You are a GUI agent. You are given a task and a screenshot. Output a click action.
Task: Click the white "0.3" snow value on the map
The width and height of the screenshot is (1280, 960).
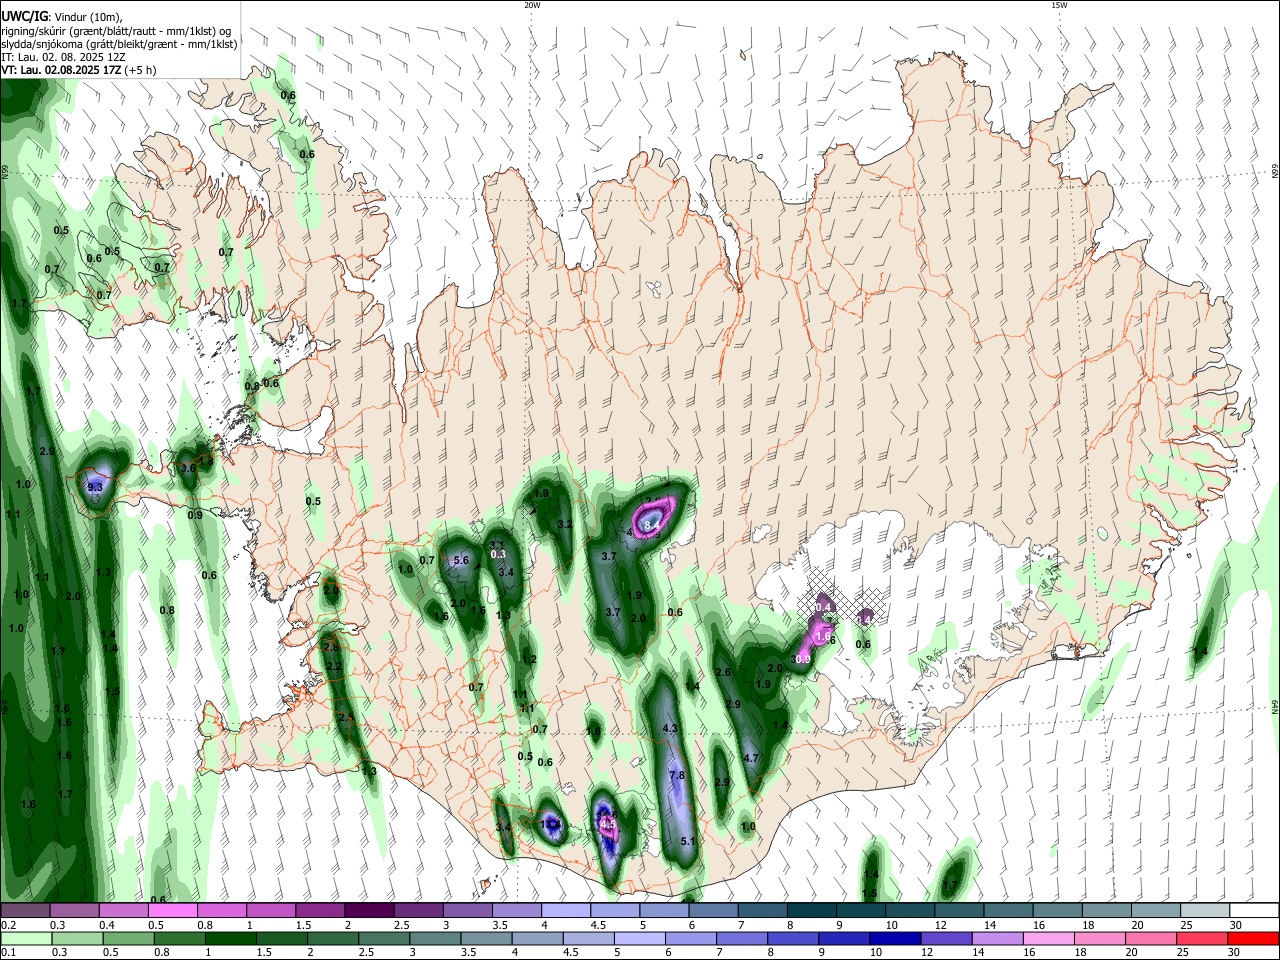499,554
